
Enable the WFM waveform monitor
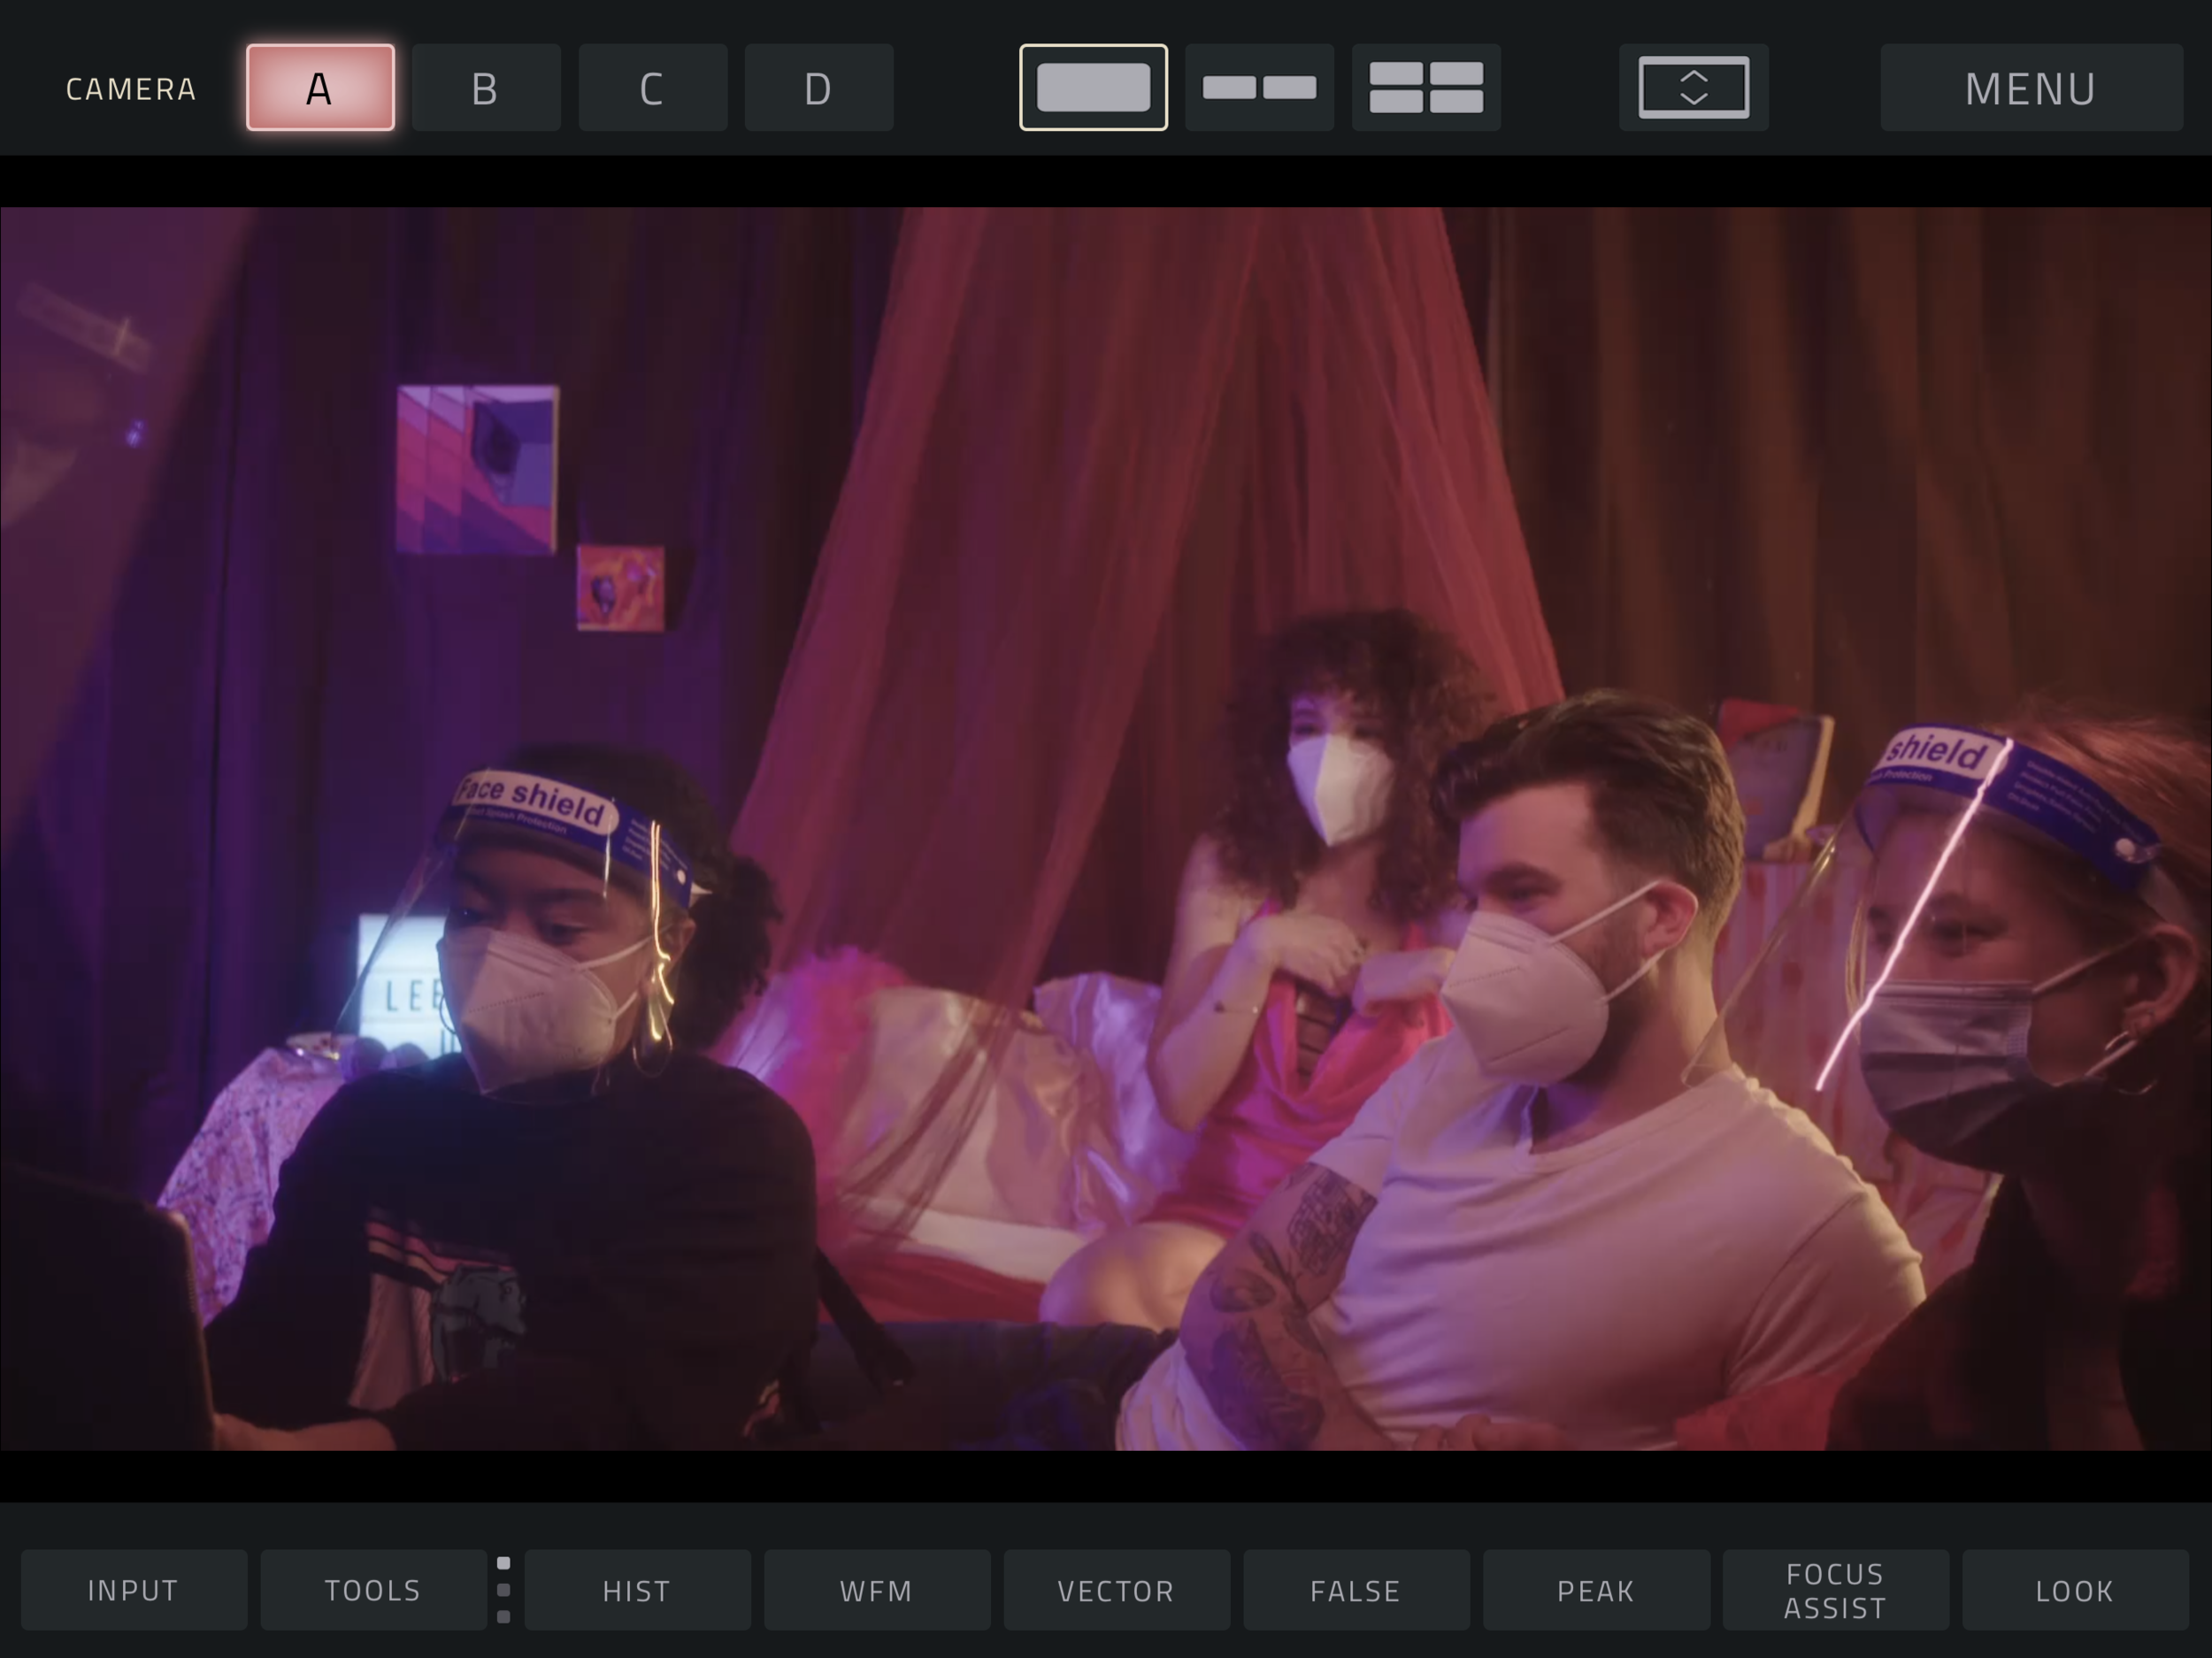(x=876, y=1590)
